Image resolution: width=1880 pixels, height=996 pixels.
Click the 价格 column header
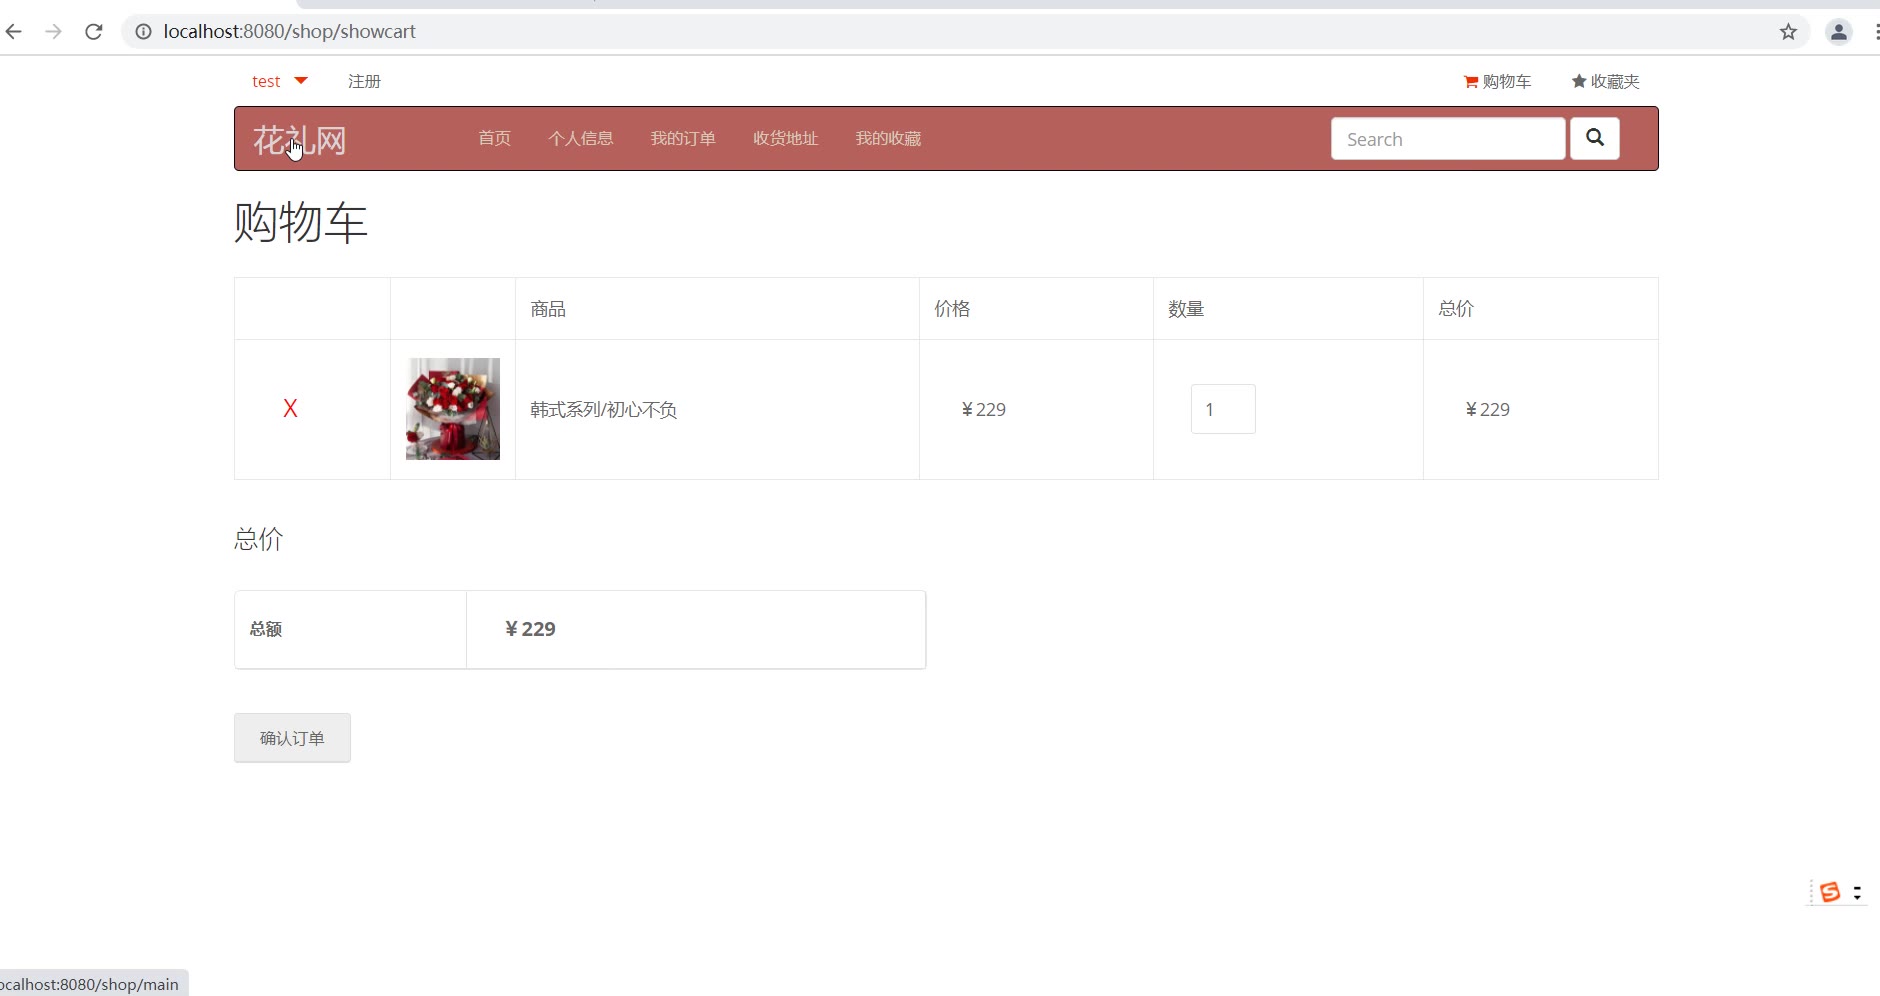(951, 308)
